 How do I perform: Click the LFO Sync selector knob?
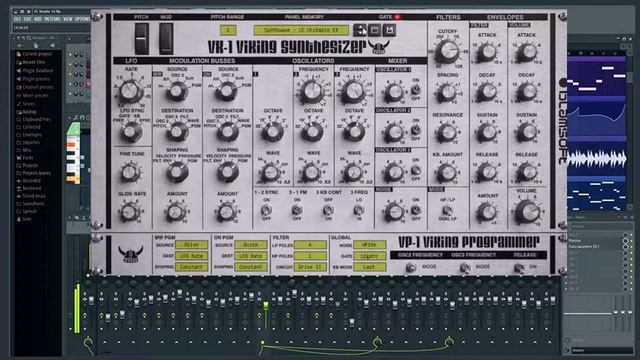[x=131, y=132]
